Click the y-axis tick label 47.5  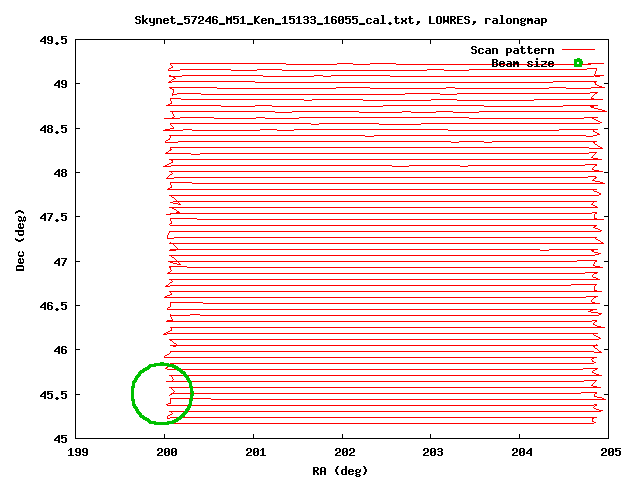(53, 217)
